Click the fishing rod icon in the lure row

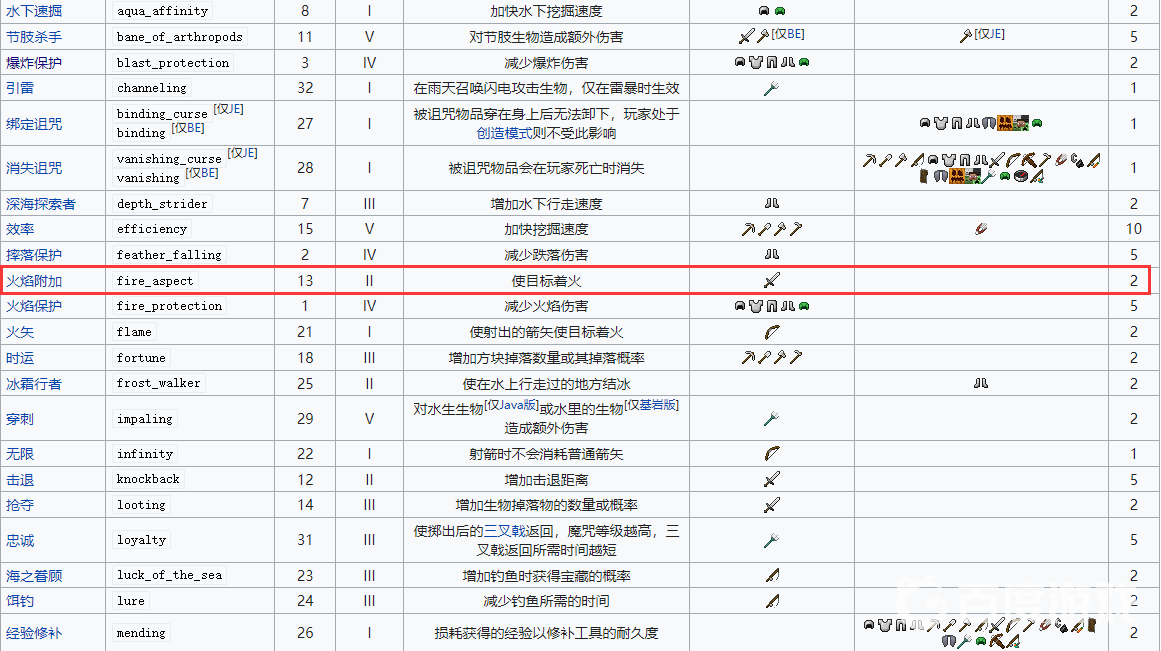click(771, 601)
